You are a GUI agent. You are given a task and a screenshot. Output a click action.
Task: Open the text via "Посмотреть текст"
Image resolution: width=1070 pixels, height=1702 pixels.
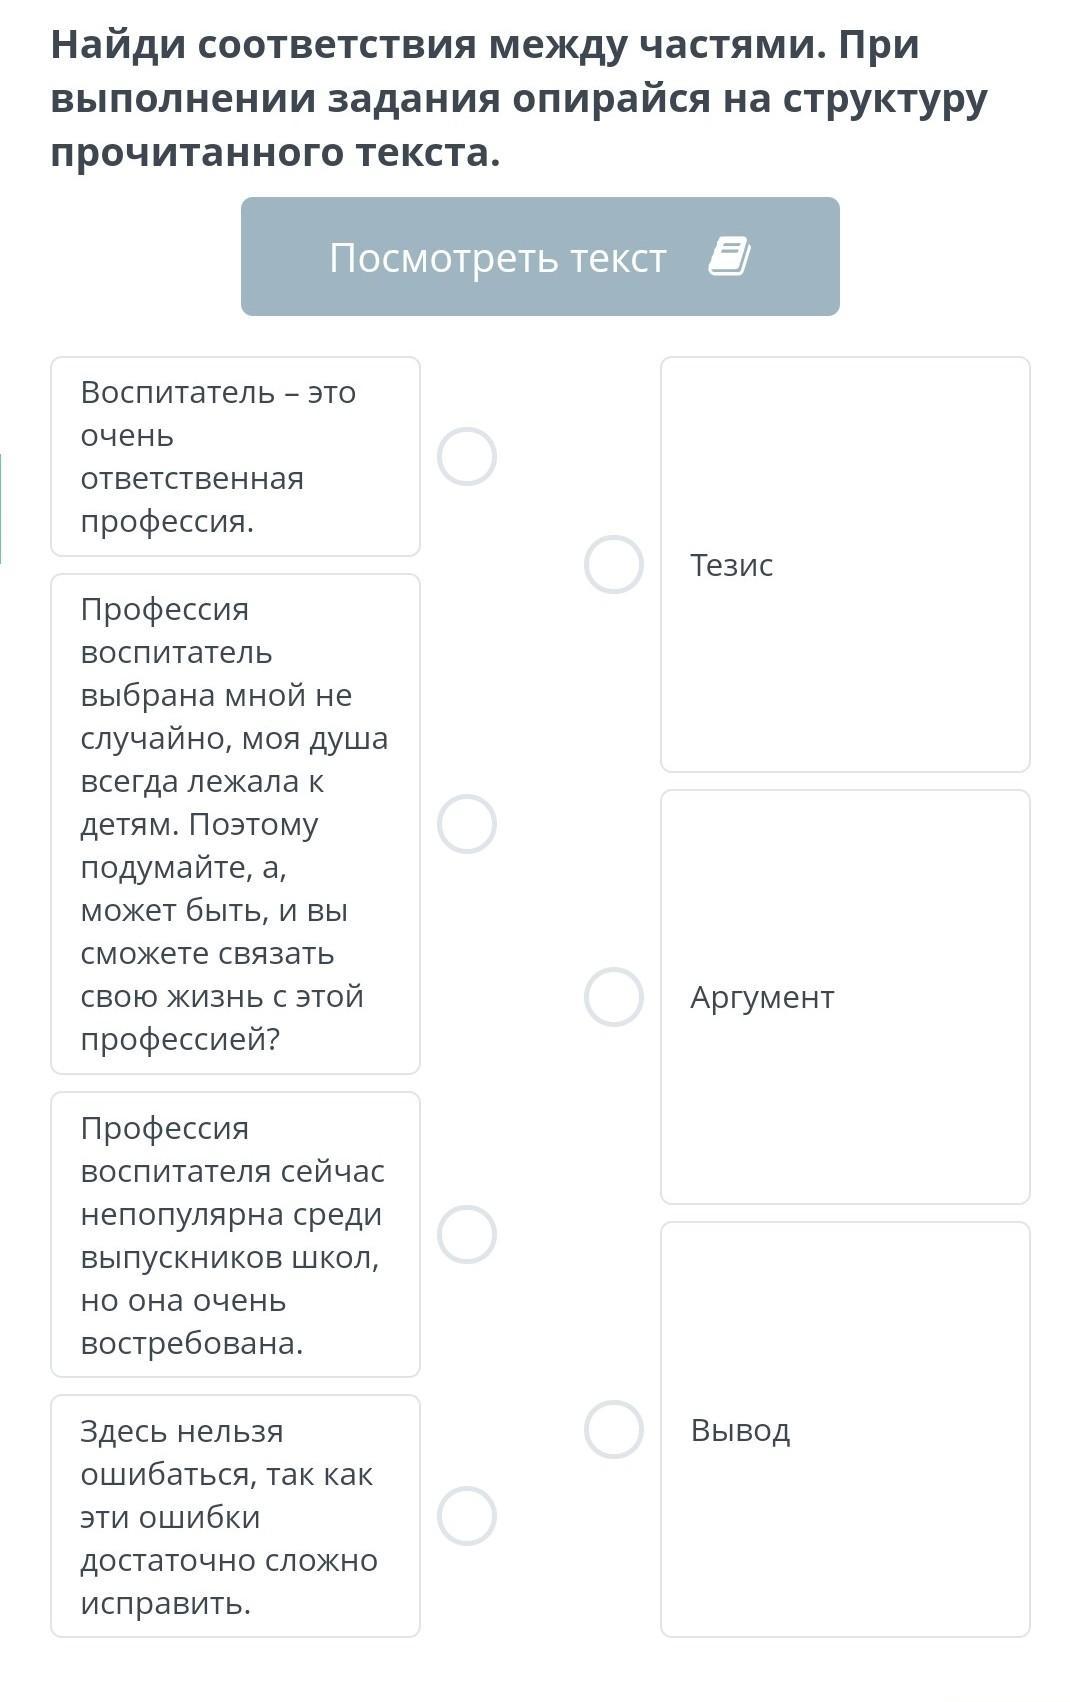(498, 257)
